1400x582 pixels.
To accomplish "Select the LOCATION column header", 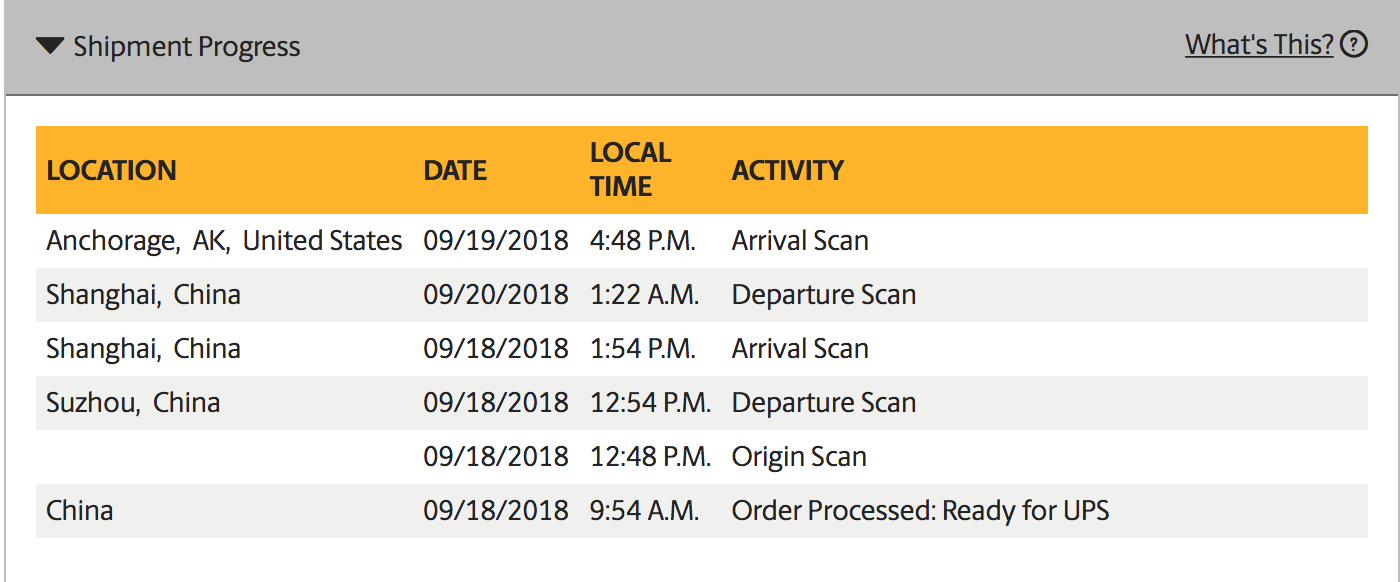I will pyautogui.click(x=111, y=170).
